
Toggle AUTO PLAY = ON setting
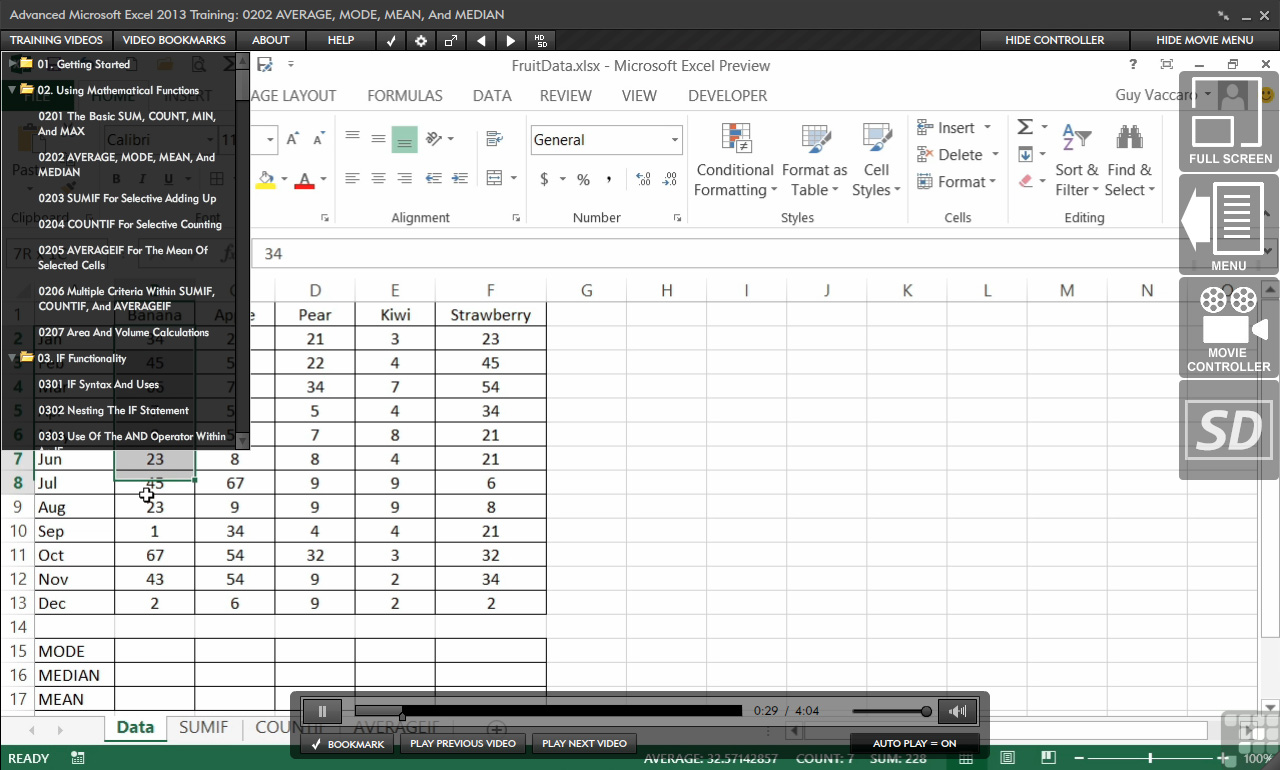tap(914, 744)
